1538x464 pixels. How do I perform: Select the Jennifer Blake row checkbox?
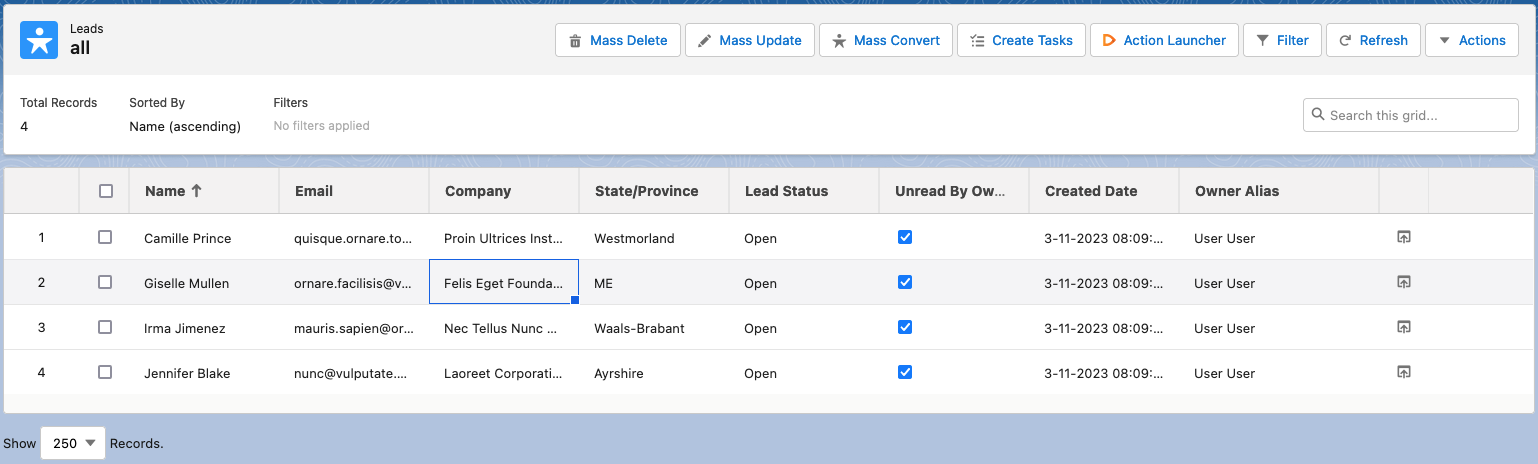105,372
